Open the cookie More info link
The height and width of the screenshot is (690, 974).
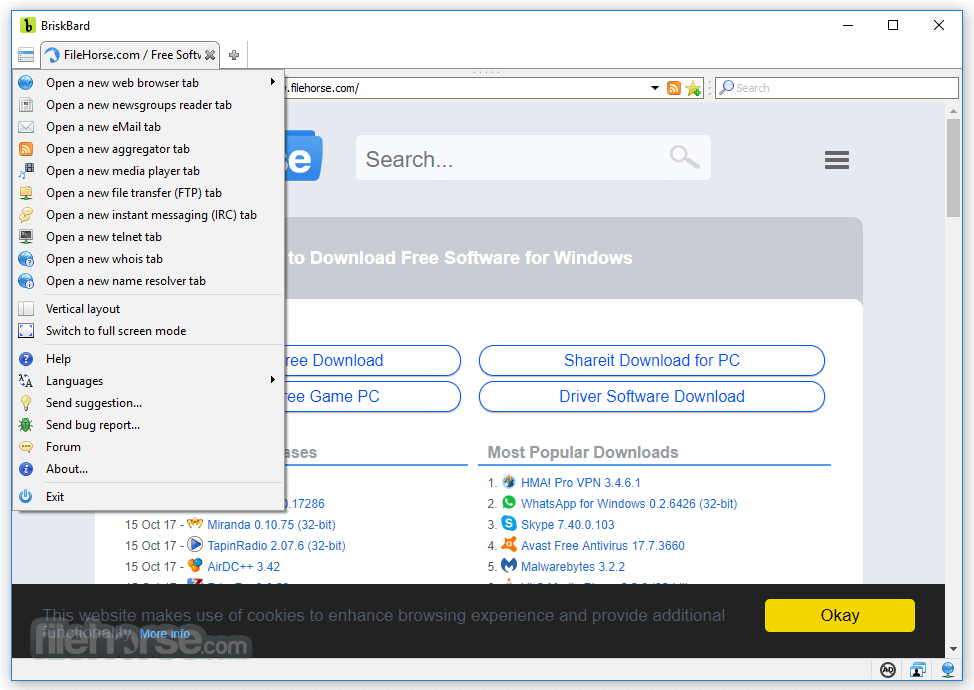[x=165, y=634]
